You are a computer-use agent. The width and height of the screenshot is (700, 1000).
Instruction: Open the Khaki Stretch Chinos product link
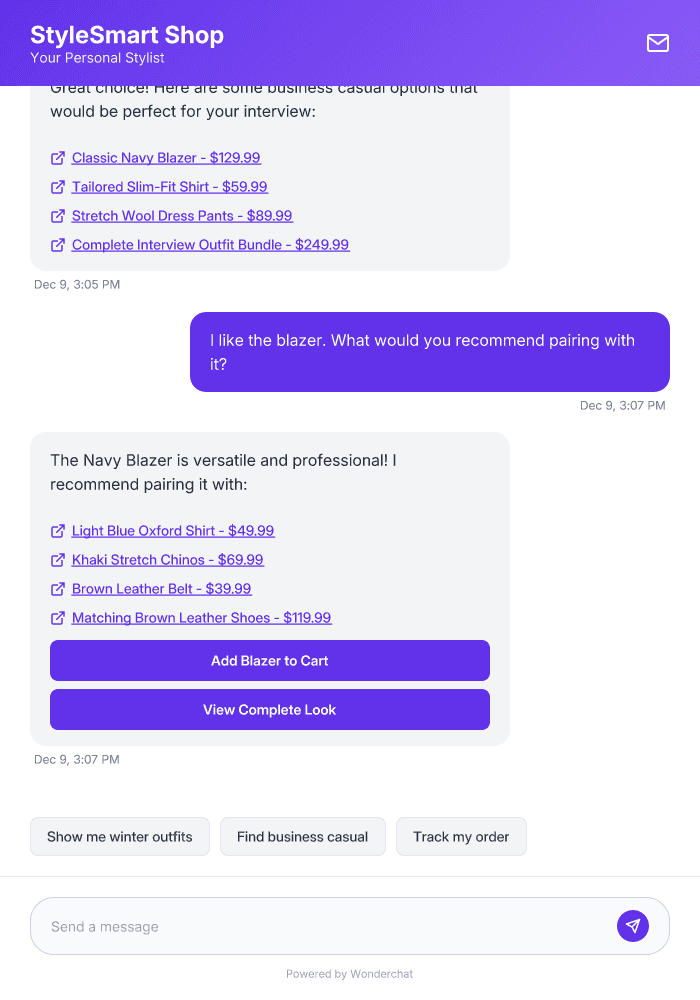click(167, 559)
